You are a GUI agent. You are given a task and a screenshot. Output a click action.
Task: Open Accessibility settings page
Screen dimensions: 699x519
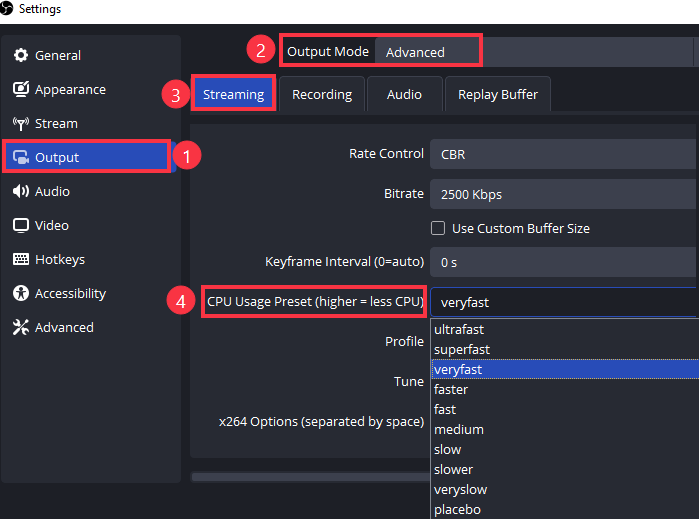[90, 293]
